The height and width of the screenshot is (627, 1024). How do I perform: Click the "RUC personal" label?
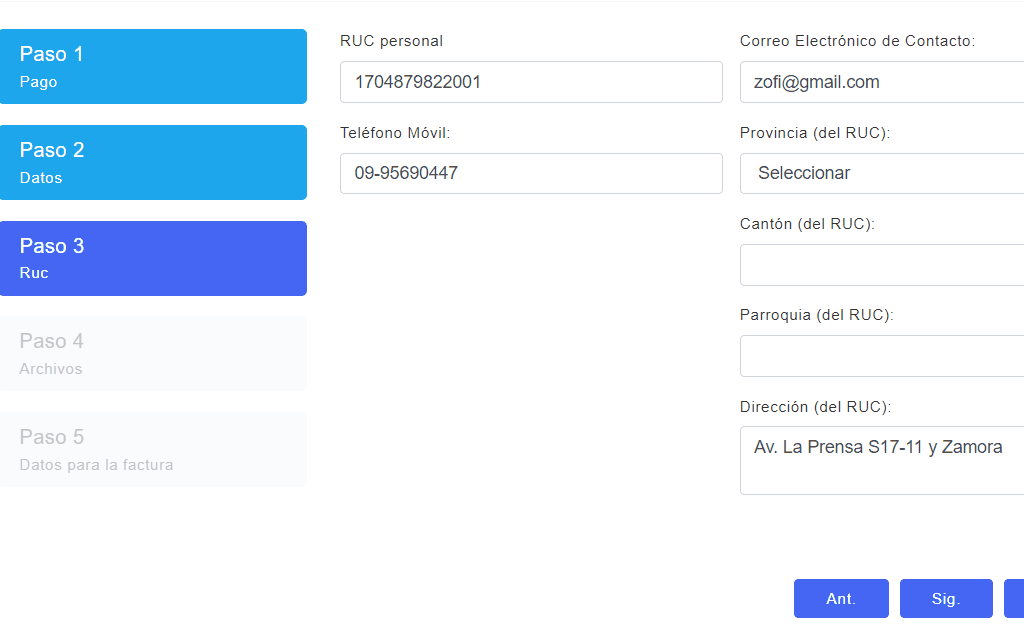[391, 41]
